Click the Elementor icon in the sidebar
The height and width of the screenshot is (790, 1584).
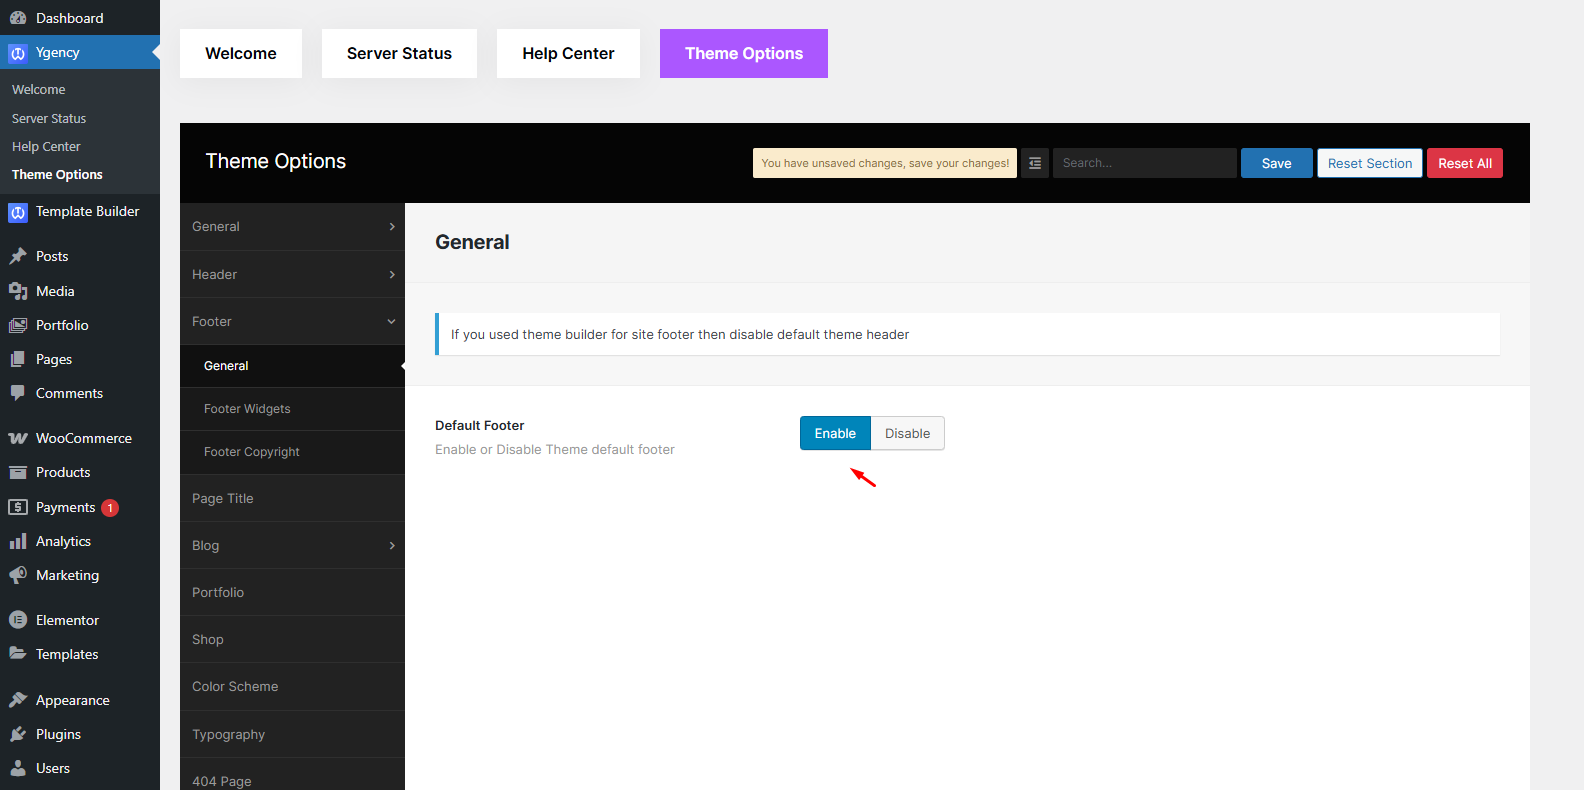click(x=18, y=620)
